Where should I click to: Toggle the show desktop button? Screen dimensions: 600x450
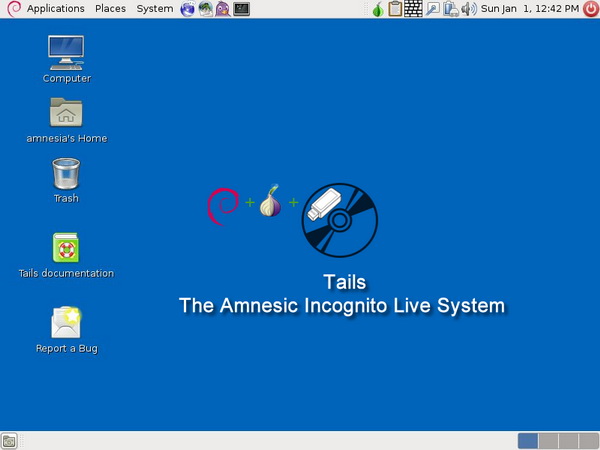click(x=9, y=441)
